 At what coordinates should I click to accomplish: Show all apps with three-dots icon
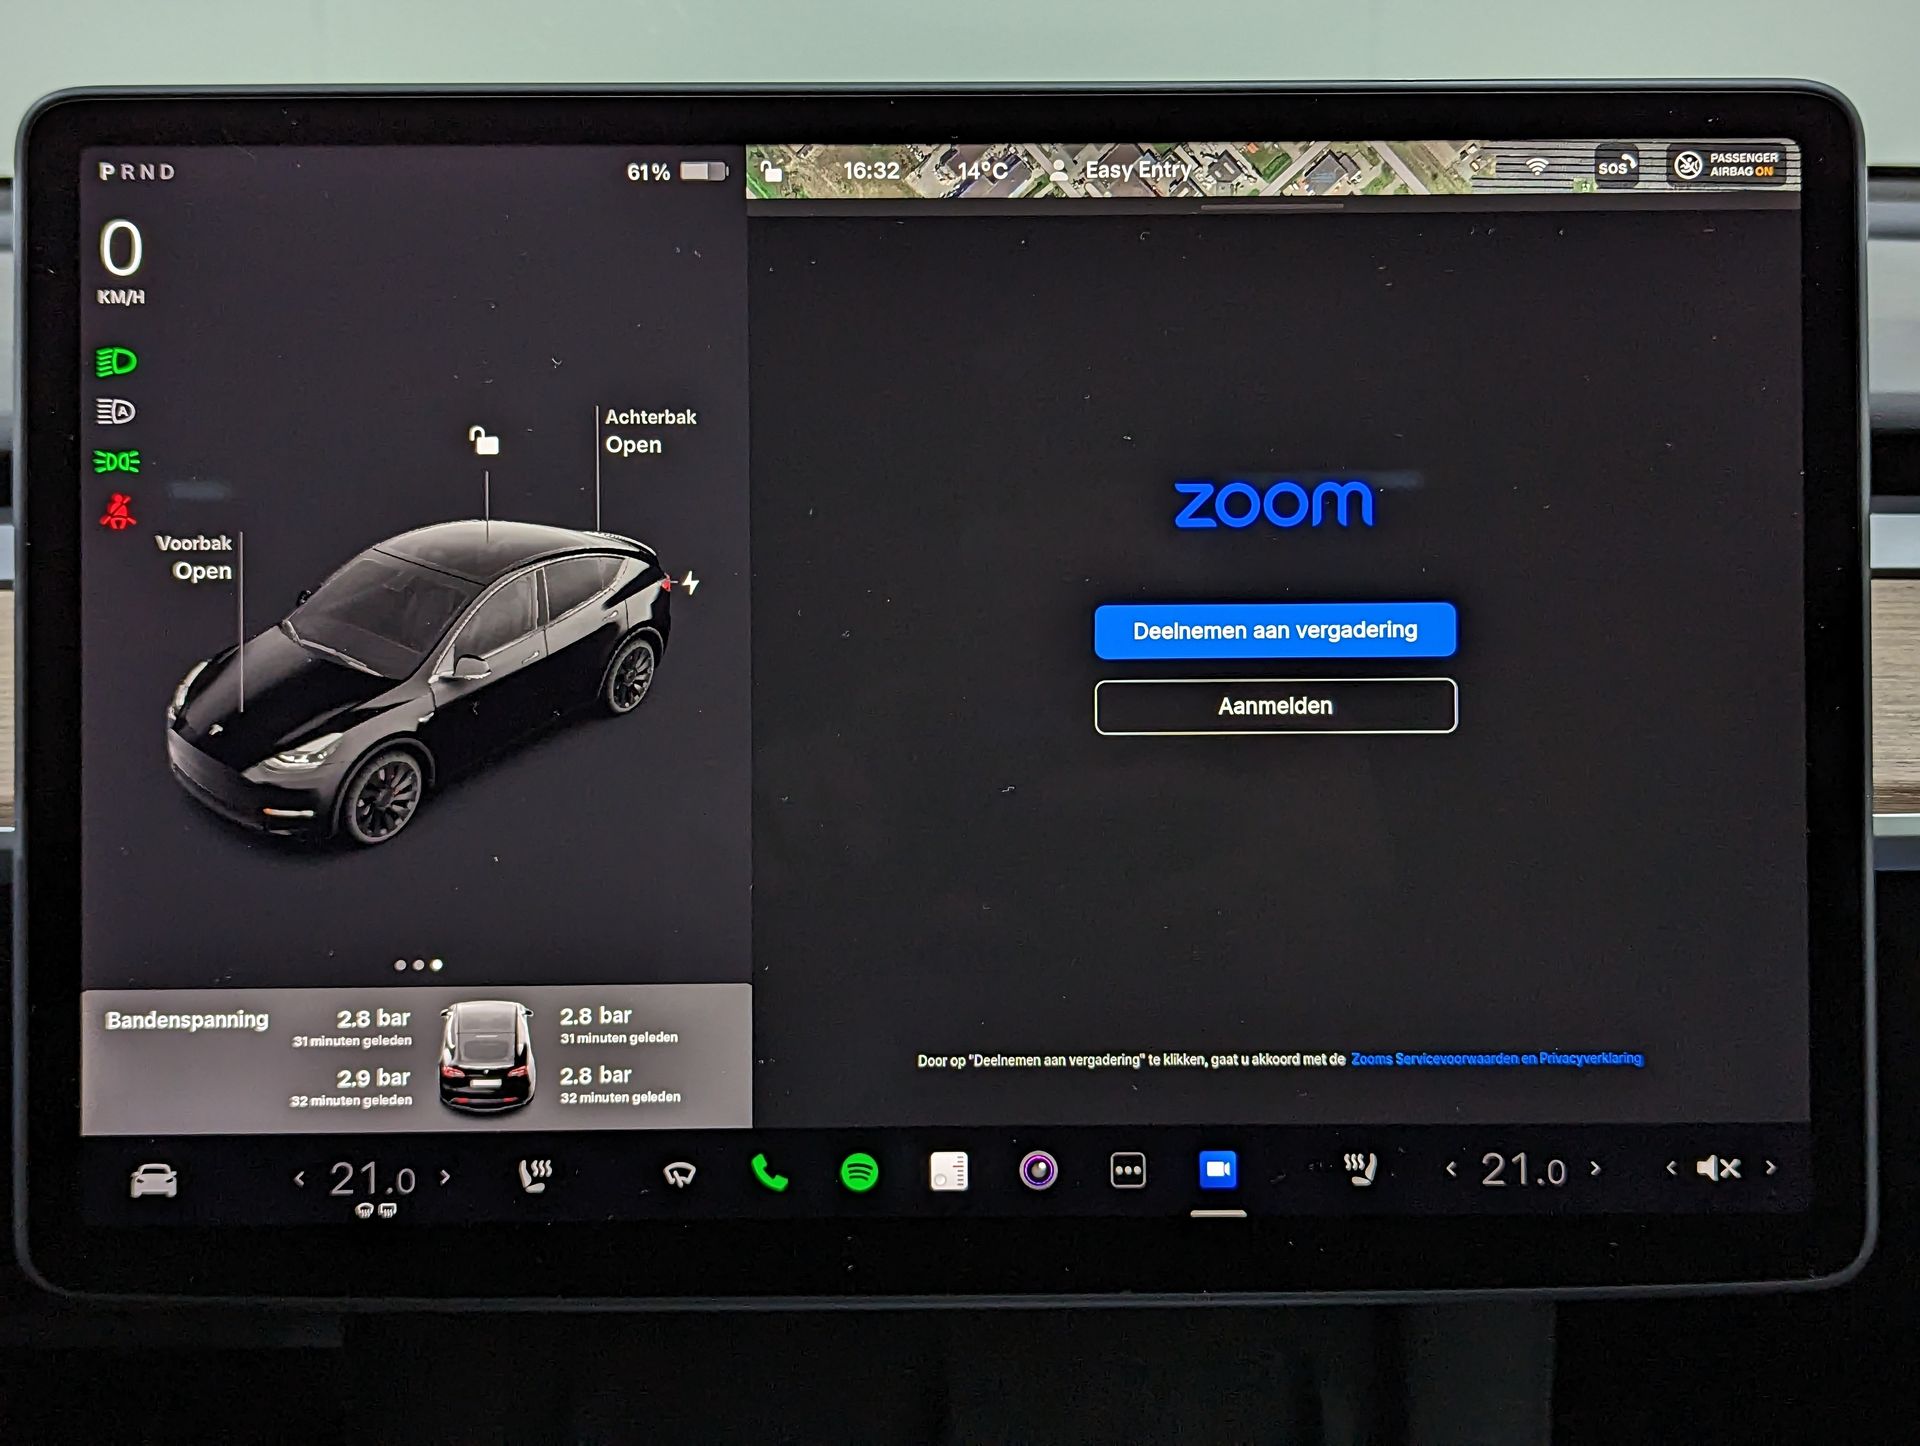coord(1128,1170)
